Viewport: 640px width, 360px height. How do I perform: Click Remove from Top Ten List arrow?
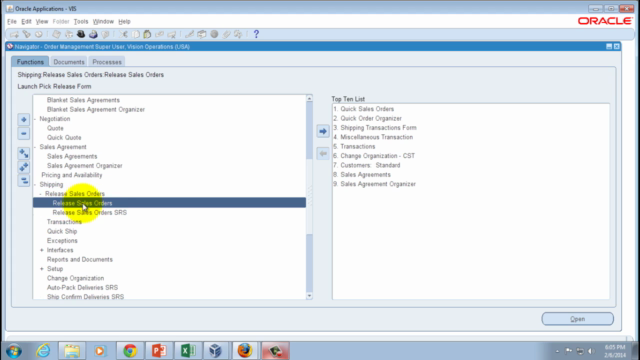tap(323, 153)
